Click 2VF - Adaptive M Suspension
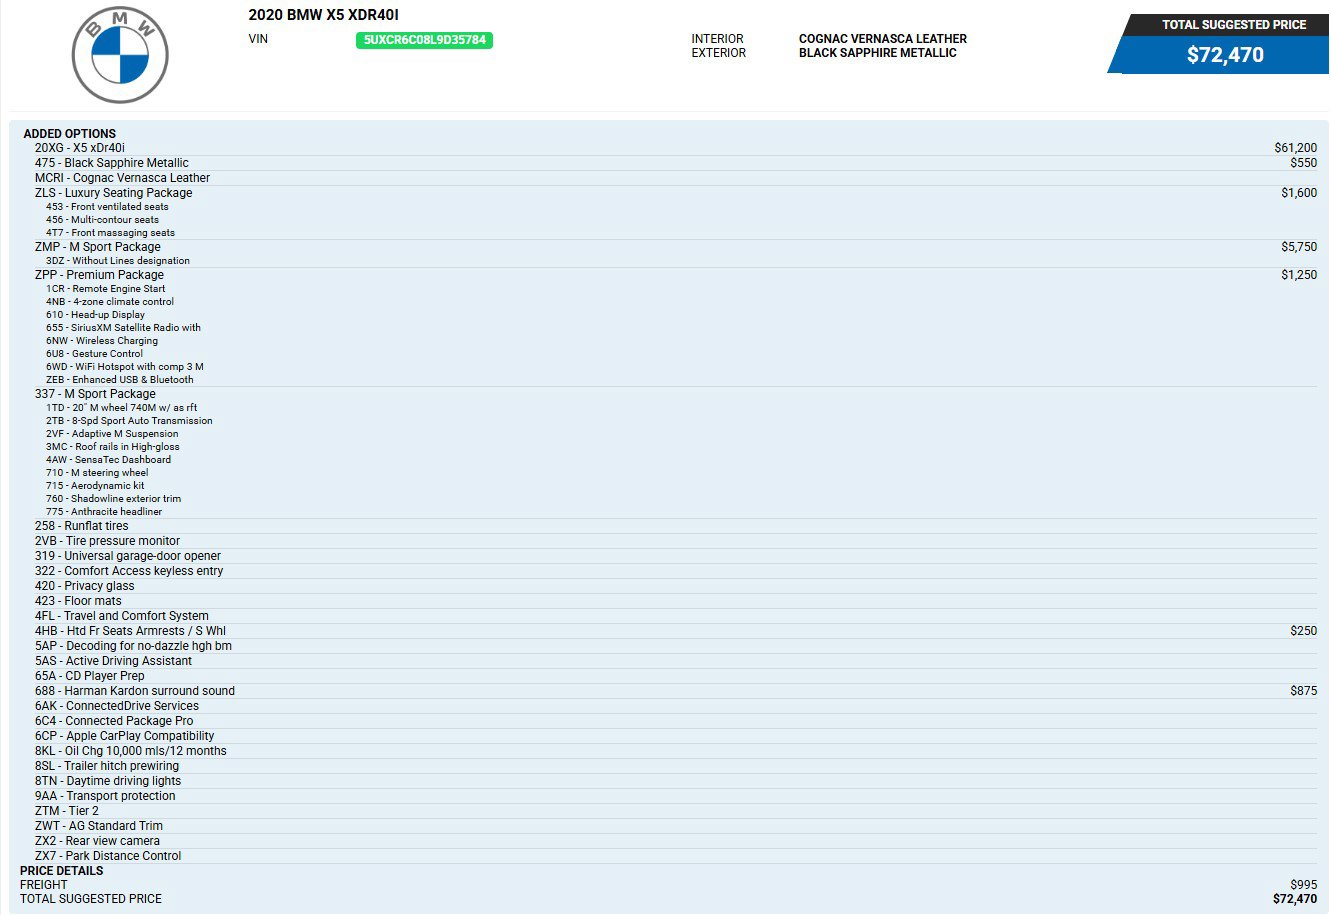Screen dimensions: 1331x915 pyautogui.click(x=112, y=434)
